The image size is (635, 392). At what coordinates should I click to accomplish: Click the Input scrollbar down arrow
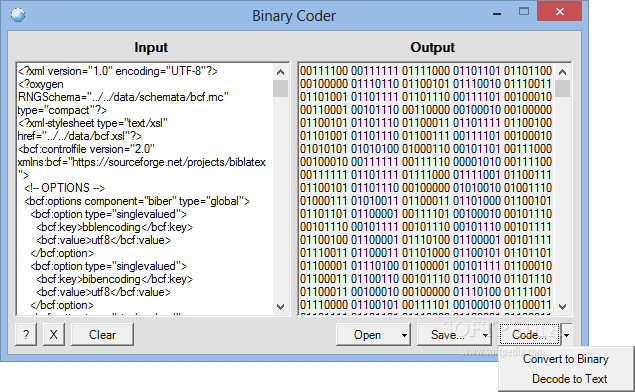coord(280,307)
